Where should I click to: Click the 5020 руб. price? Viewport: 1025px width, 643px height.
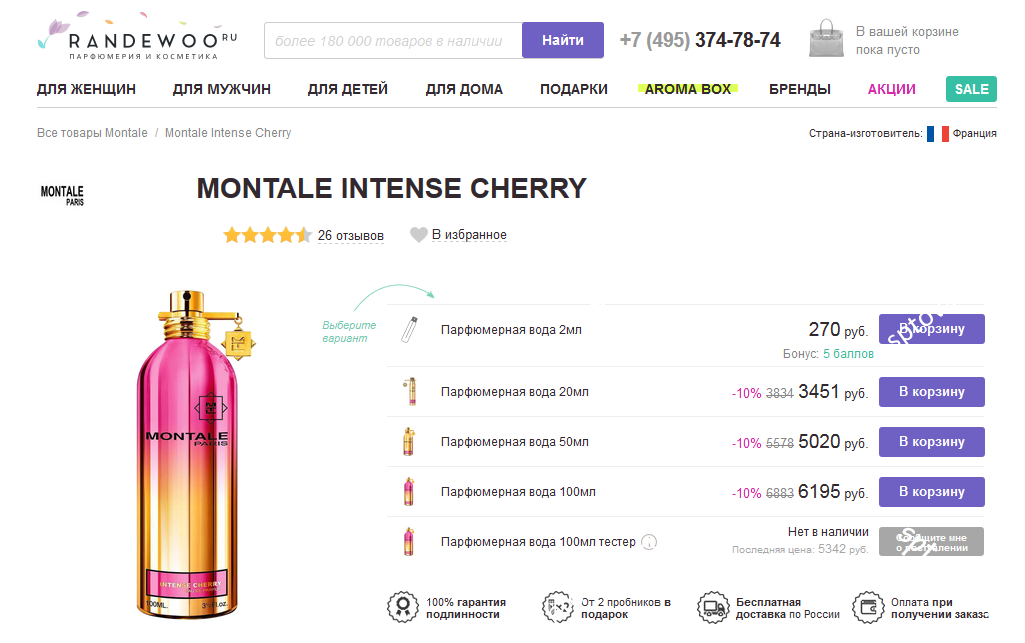click(x=833, y=442)
